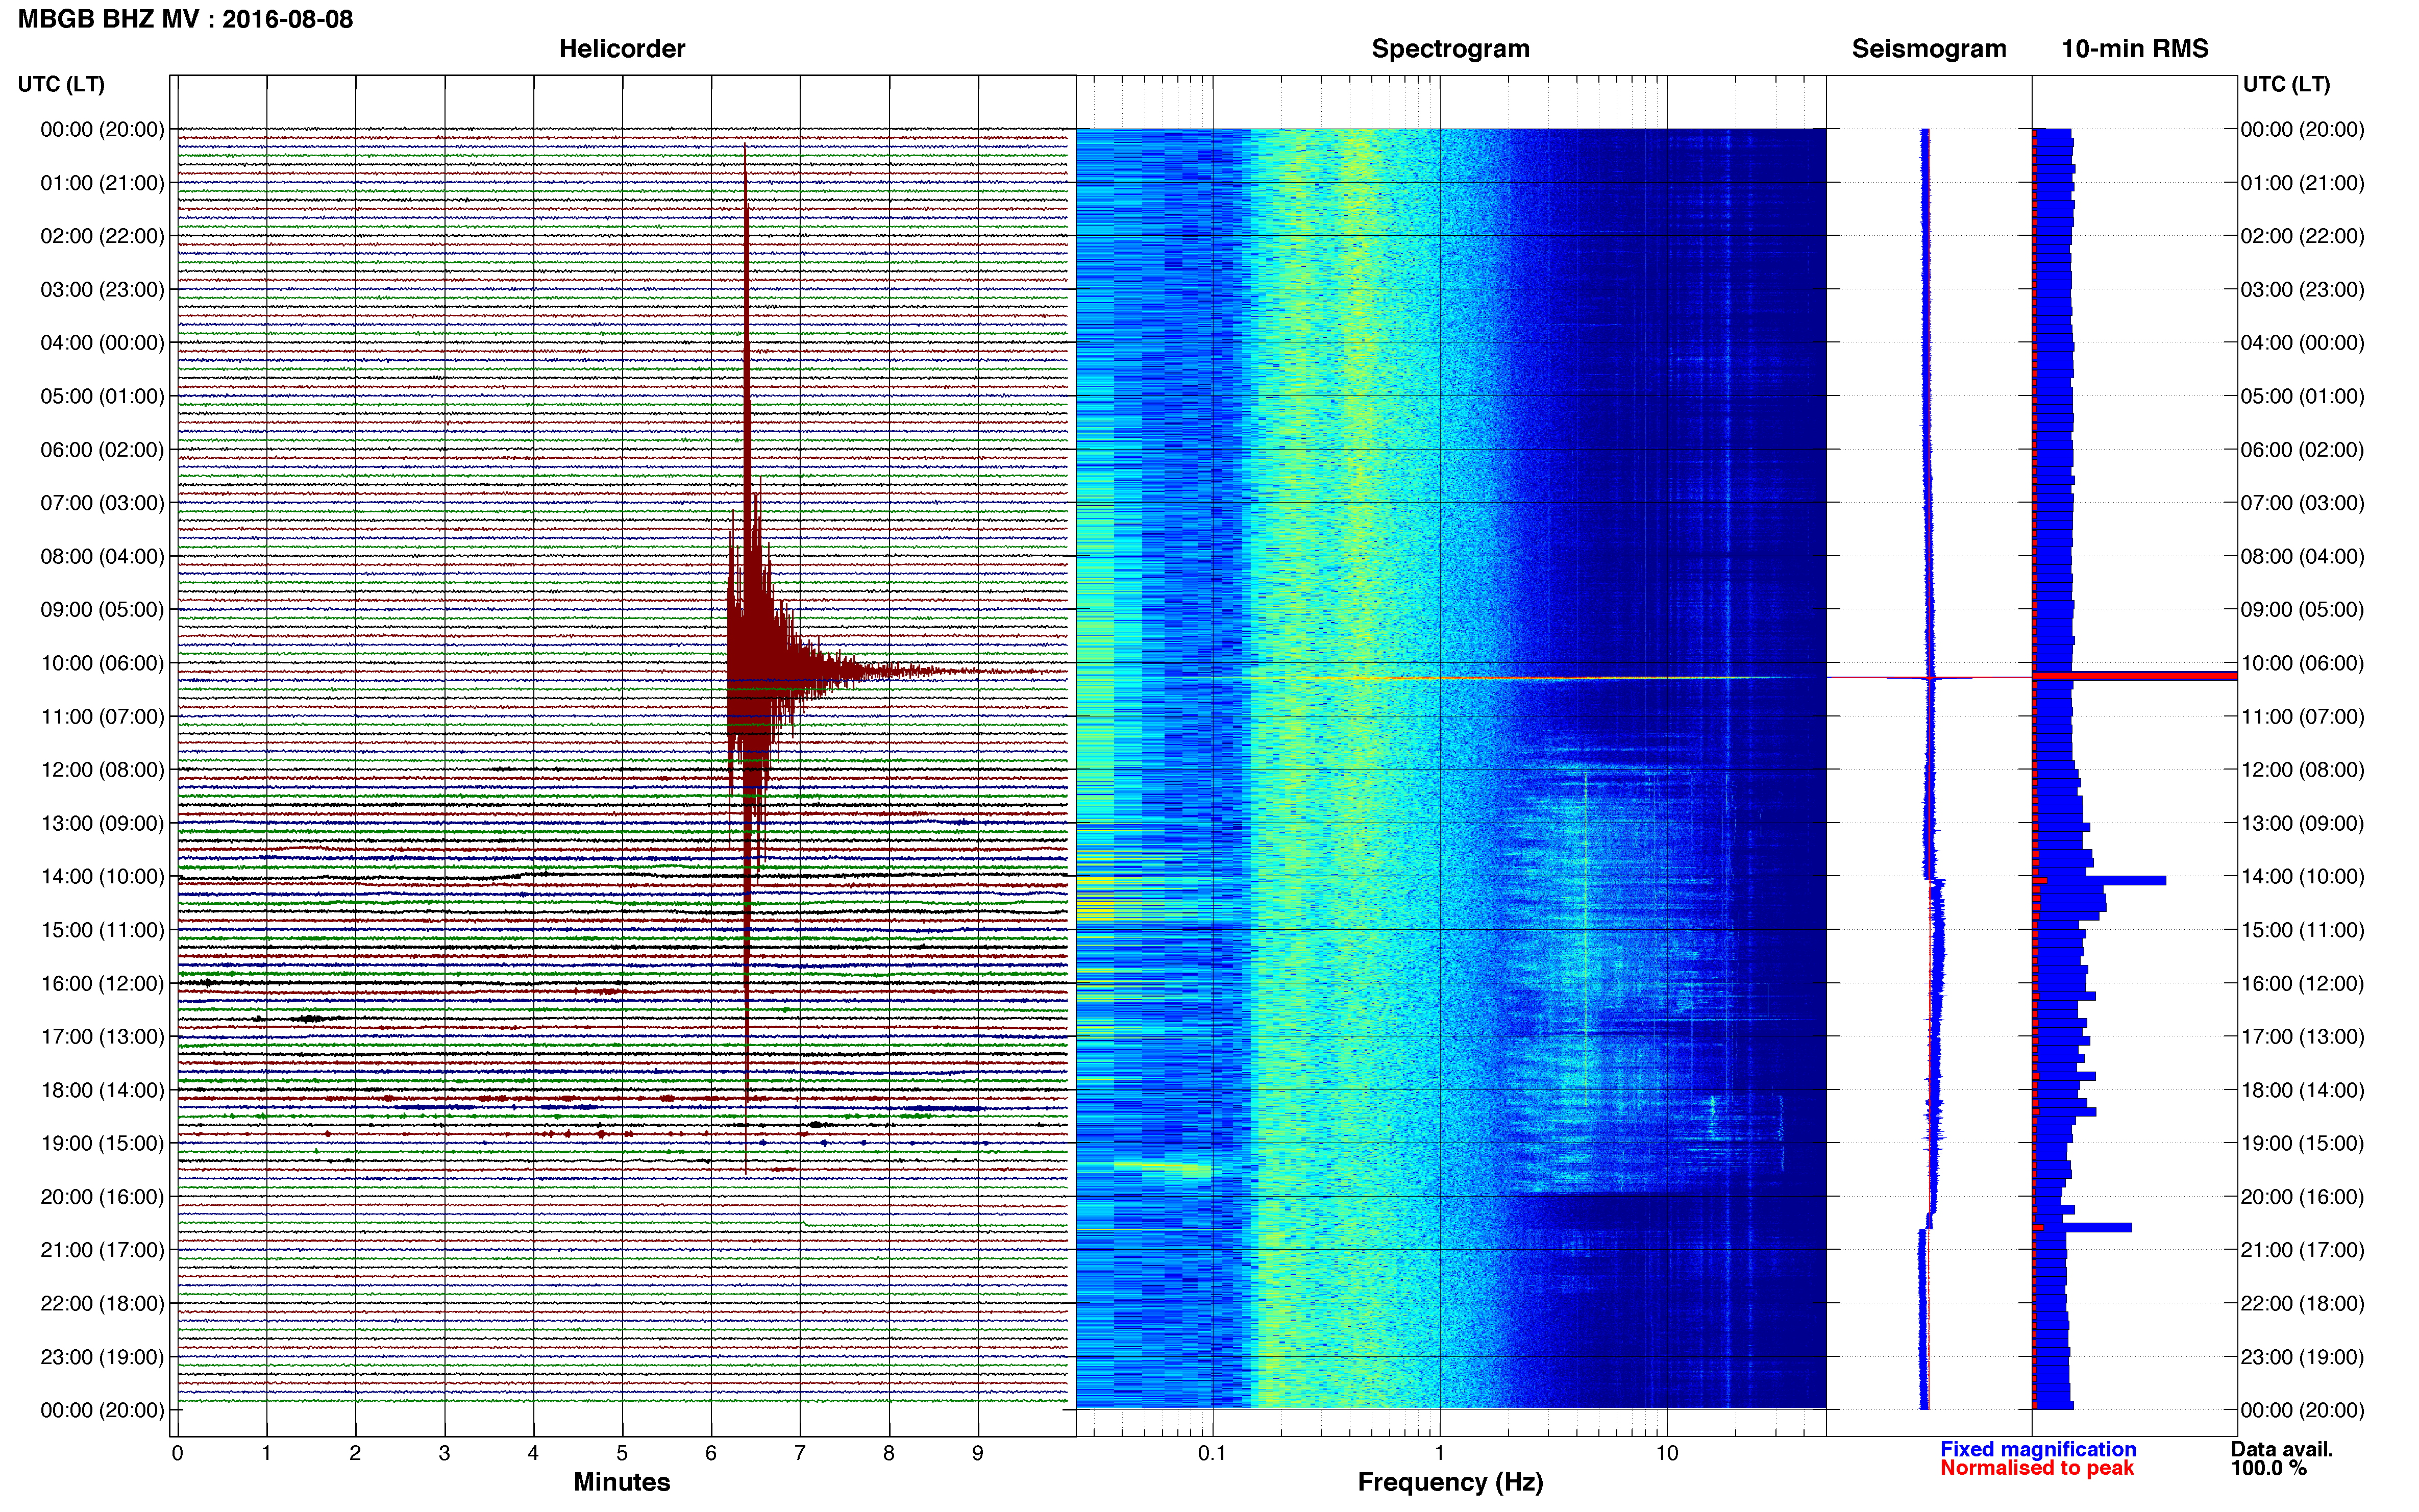Click the Minutes axis title
Screen dimensions: 2419x1512
(x=622, y=1482)
